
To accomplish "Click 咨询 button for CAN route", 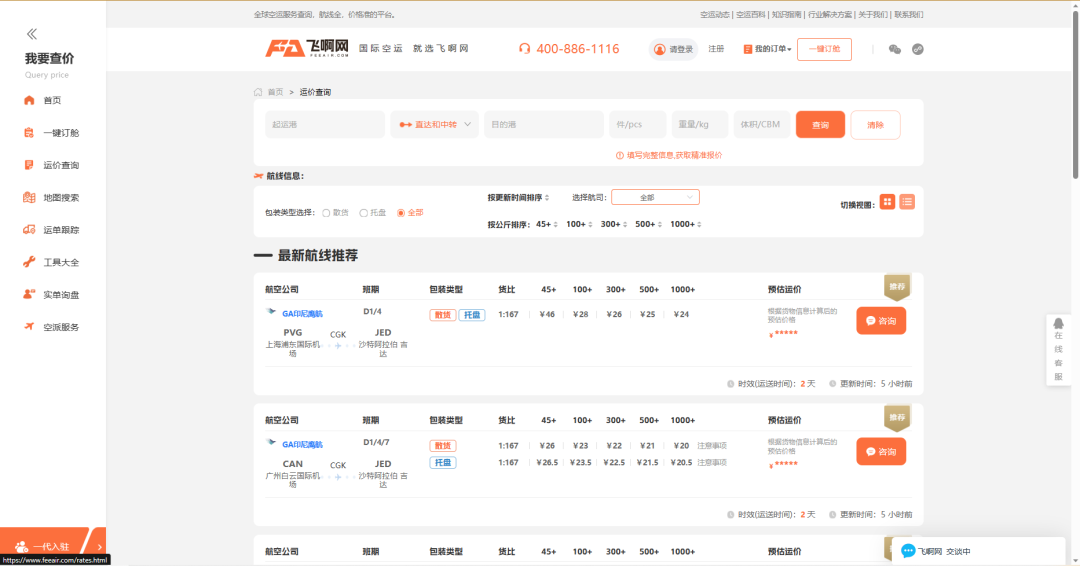I will coord(881,452).
